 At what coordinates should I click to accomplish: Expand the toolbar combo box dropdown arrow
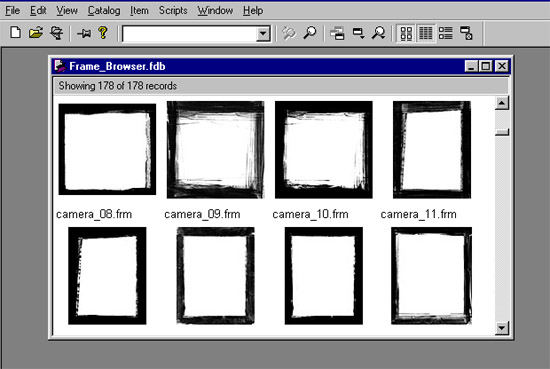263,34
